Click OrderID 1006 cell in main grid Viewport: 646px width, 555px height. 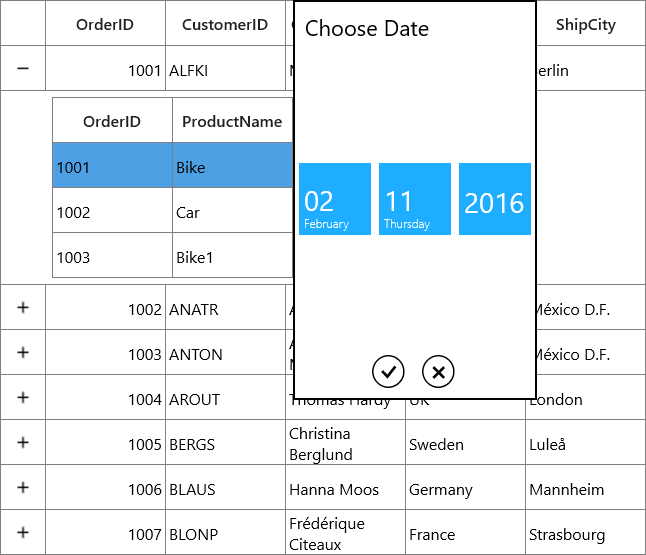pos(105,487)
